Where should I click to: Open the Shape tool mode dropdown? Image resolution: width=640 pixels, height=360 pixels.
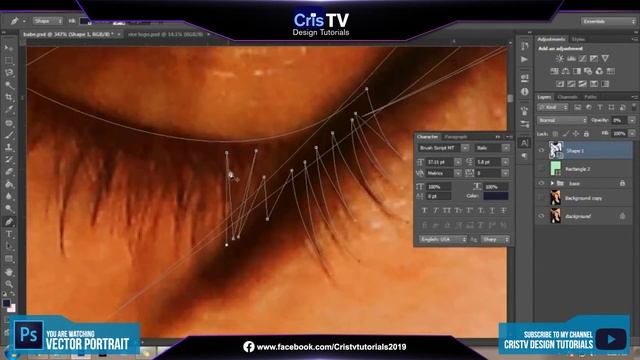pos(47,20)
